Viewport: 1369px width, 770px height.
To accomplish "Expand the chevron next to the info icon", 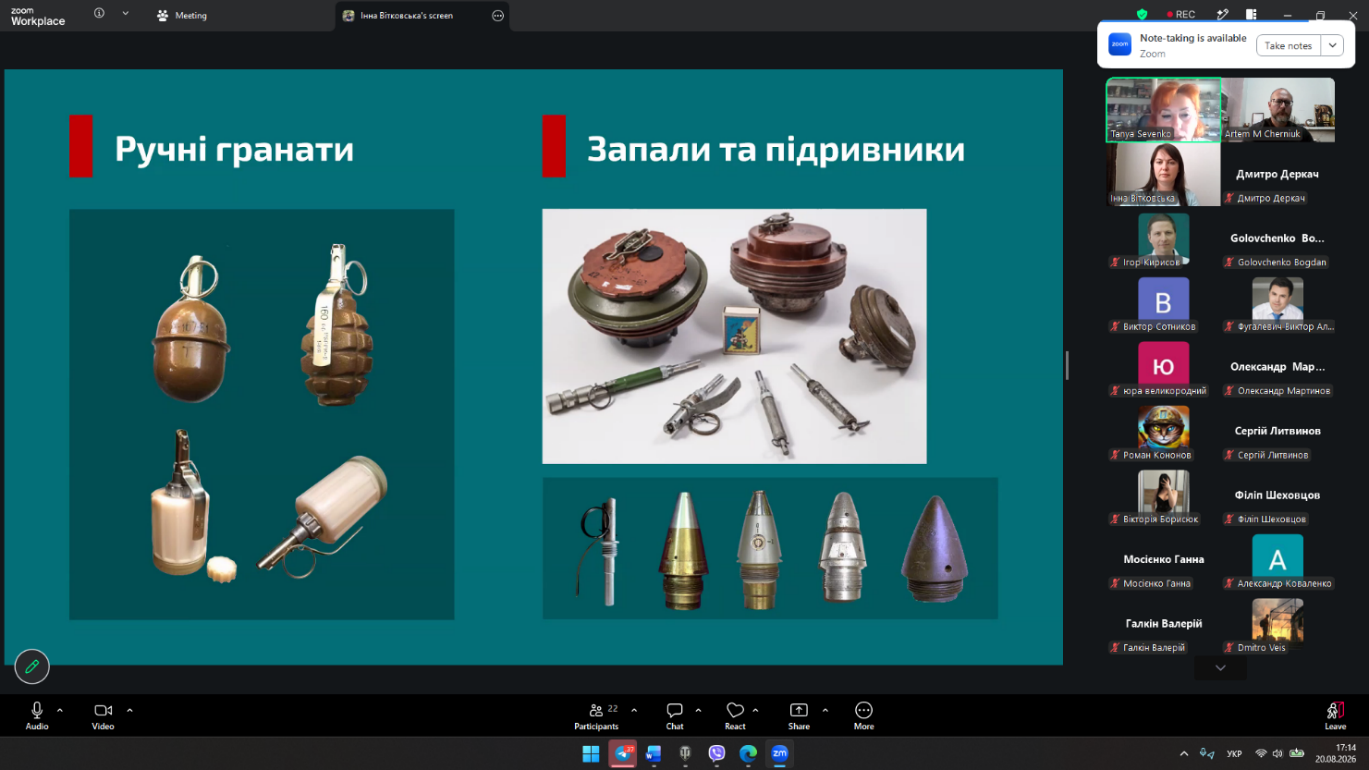I will click(125, 13).
